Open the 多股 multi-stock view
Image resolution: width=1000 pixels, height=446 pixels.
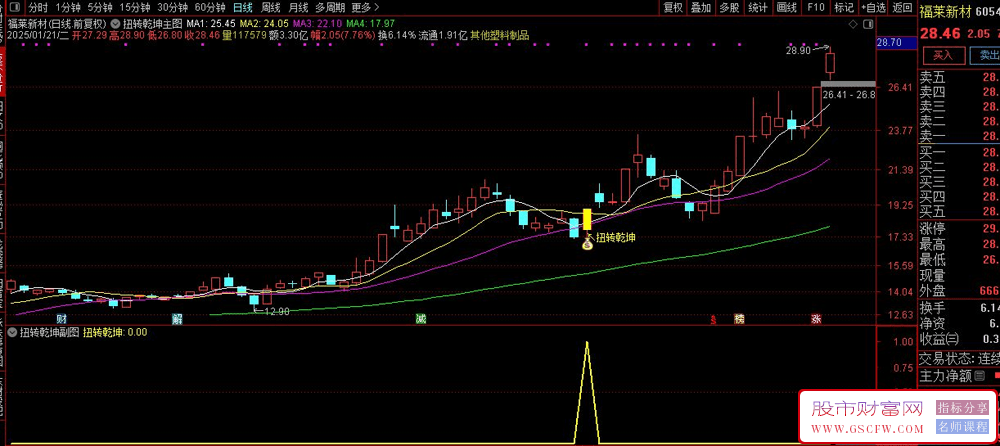click(x=729, y=8)
